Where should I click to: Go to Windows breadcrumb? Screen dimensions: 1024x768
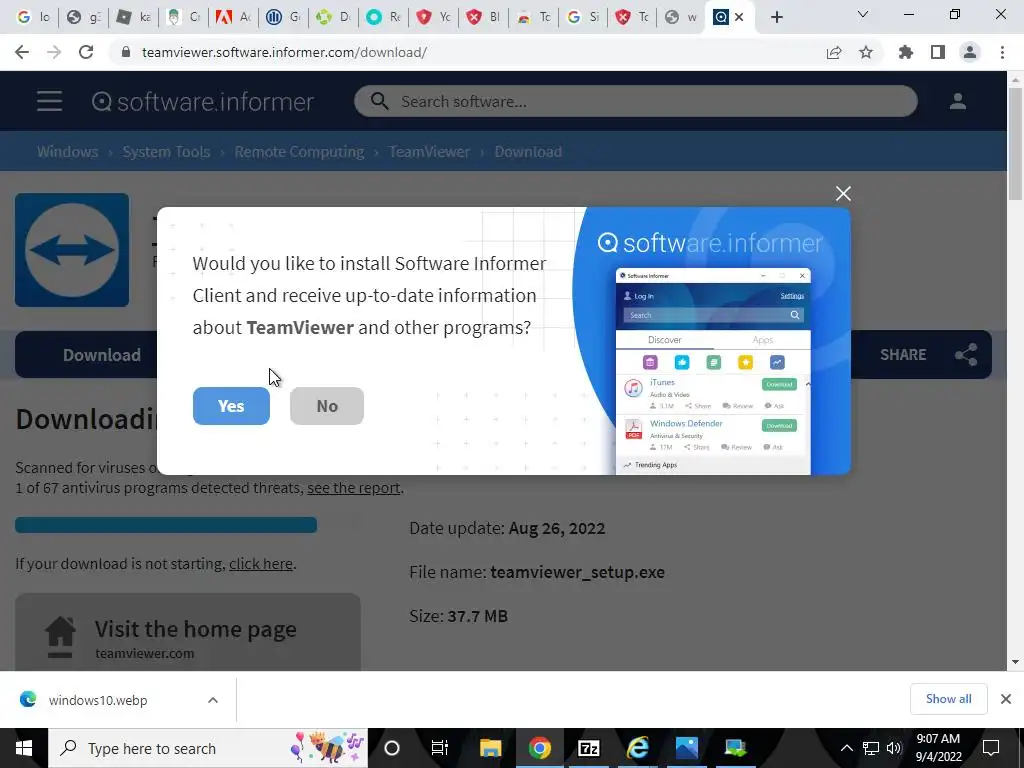click(67, 152)
